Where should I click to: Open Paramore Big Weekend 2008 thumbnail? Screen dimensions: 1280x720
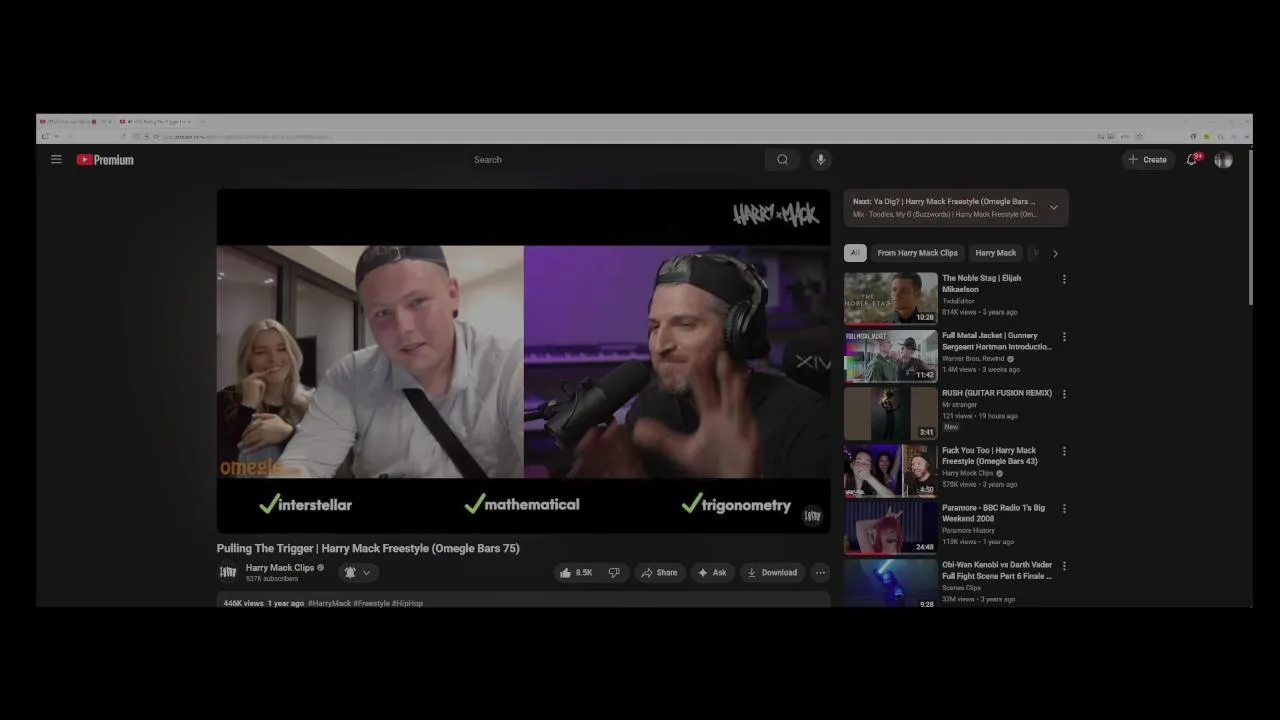point(891,527)
